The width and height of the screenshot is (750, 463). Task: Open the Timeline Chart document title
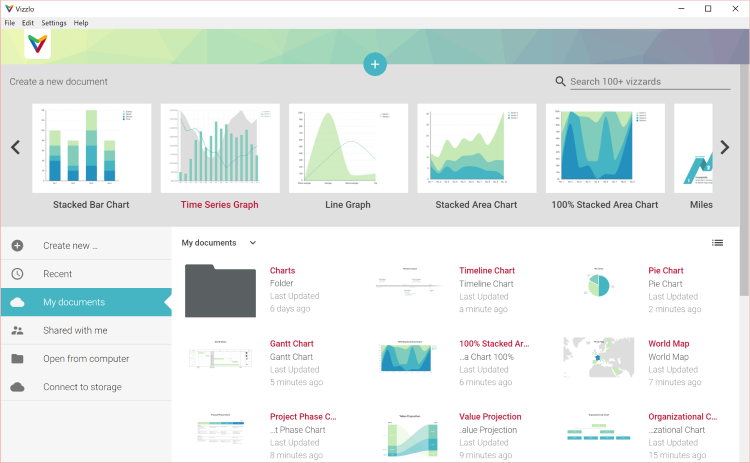487,271
